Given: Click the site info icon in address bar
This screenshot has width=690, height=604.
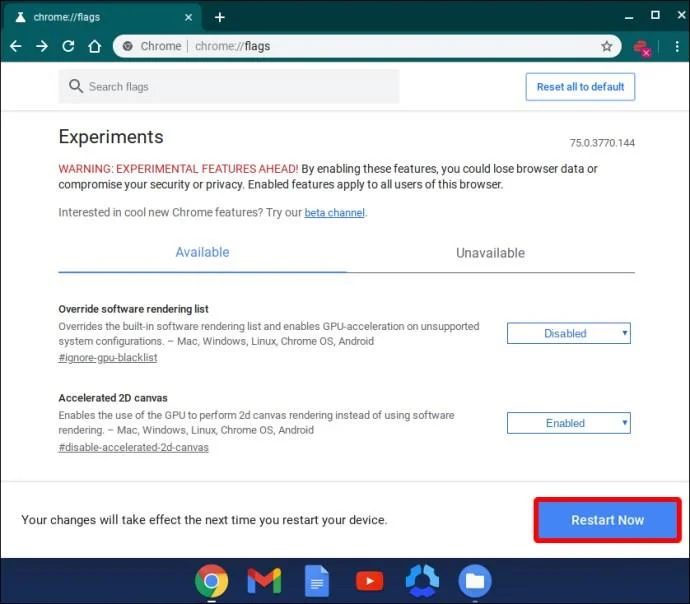Looking at the screenshot, I should point(128,46).
